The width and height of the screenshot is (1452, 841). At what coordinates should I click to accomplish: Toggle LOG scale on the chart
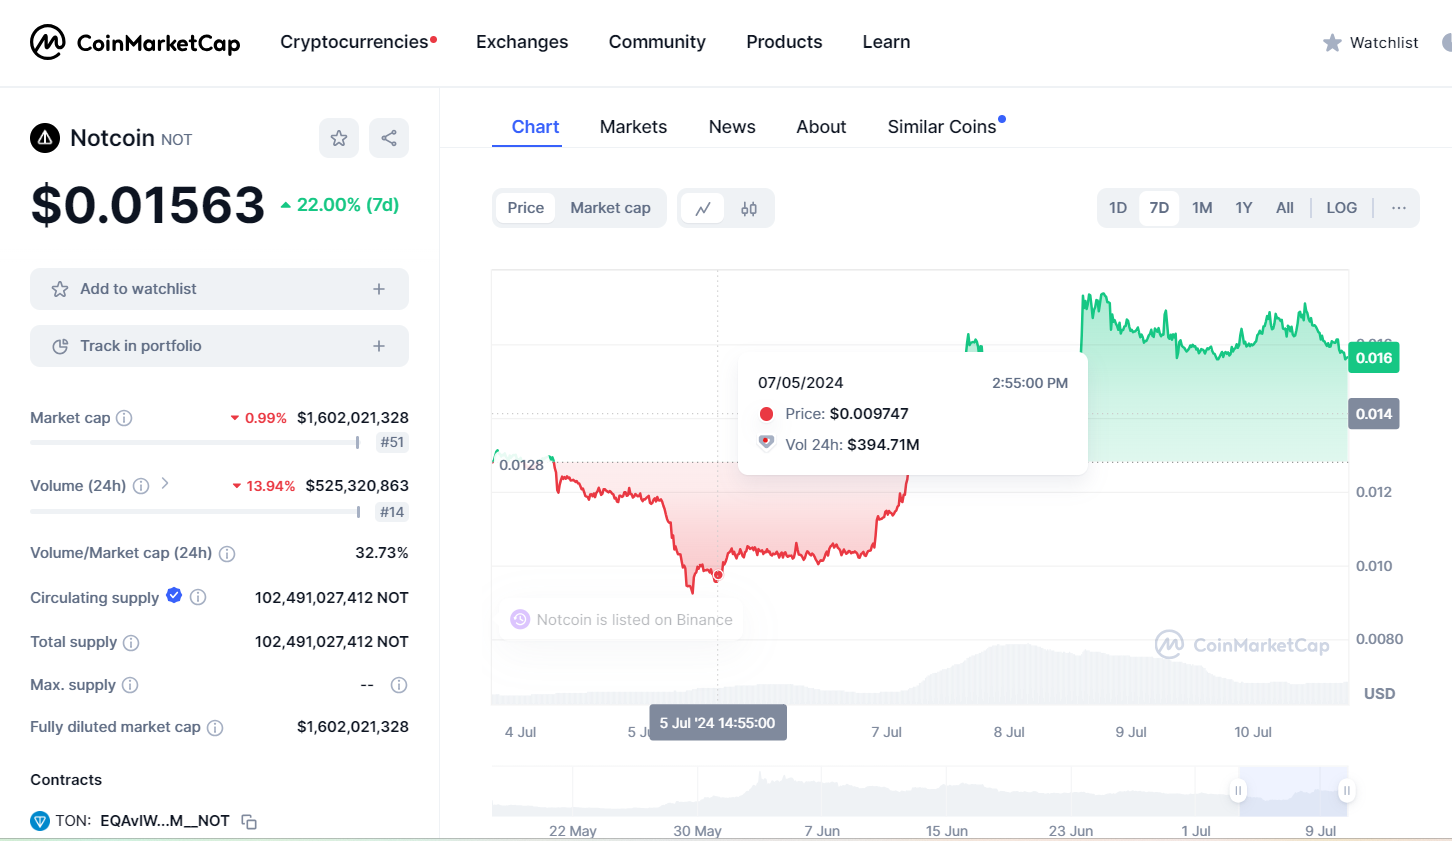tap(1341, 207)
